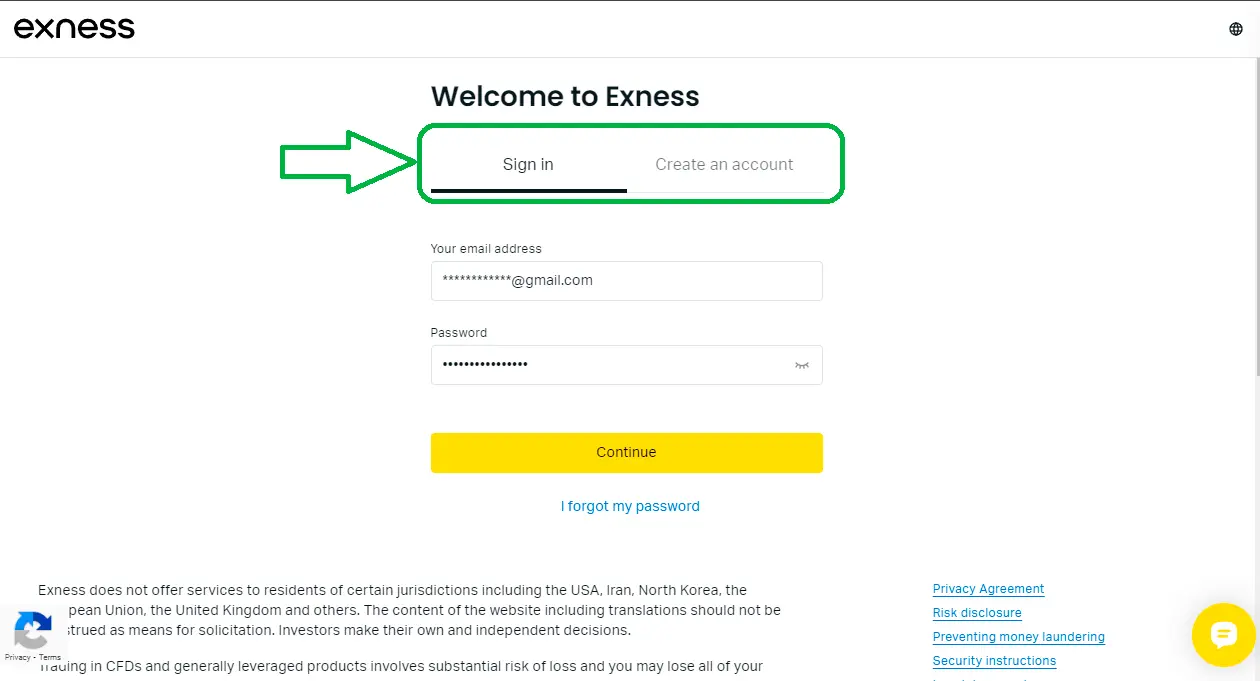Open the Privacy Agreement link

point(988,588)
